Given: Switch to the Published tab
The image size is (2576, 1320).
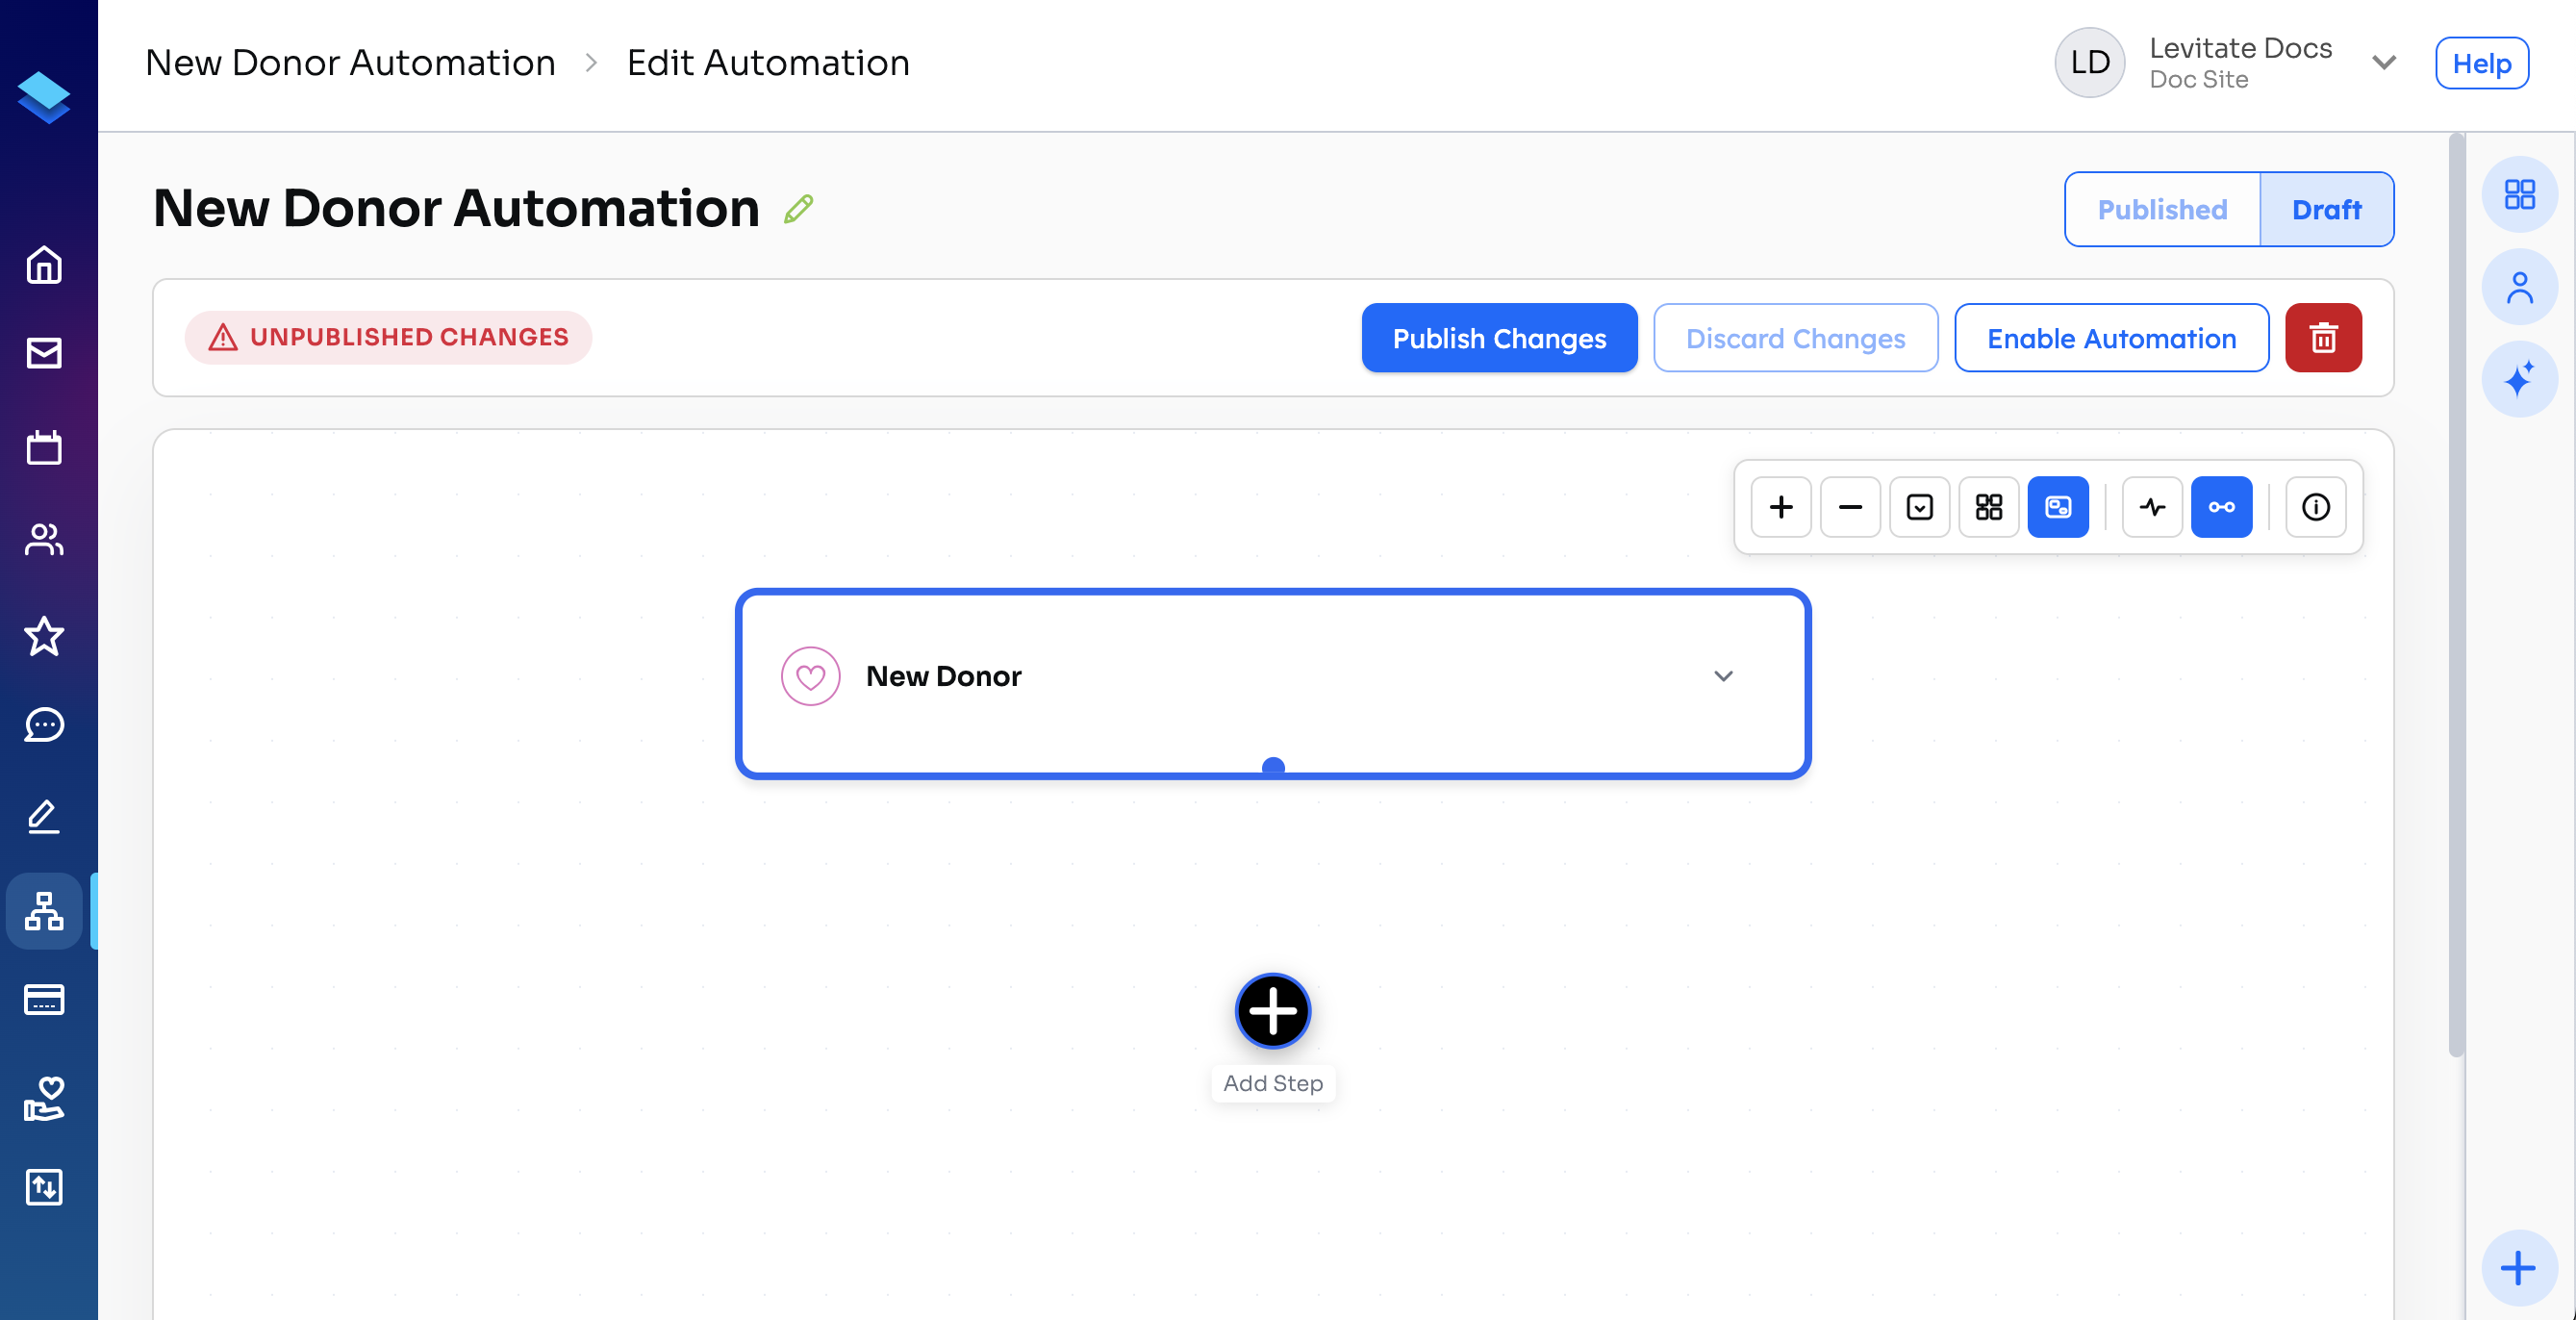Looking at the screenshot, I should point(2162,209).
